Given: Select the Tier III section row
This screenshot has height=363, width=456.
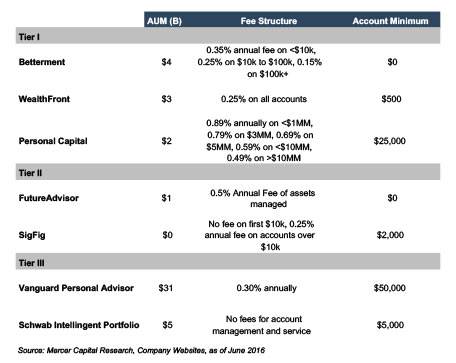Looking at the screenshot, I should point(228,262).
